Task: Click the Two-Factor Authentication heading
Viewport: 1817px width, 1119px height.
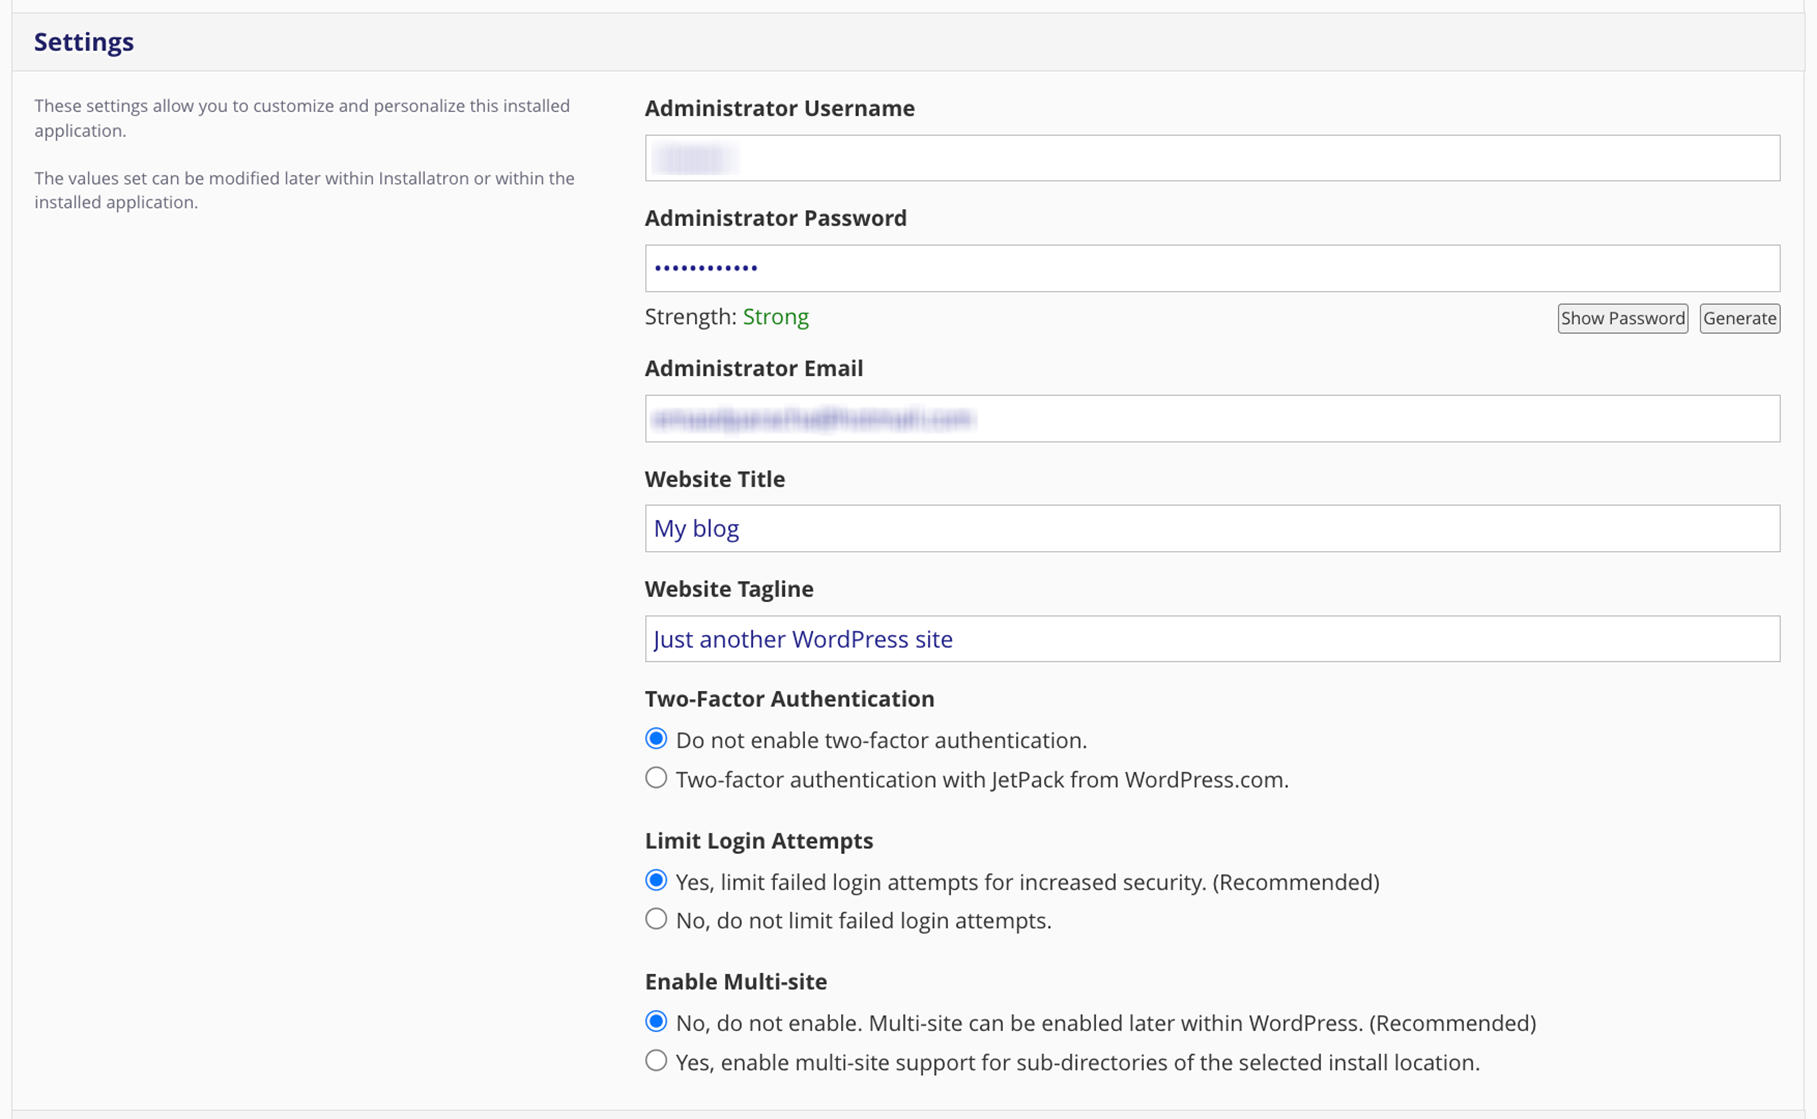Action: (789, 699)
